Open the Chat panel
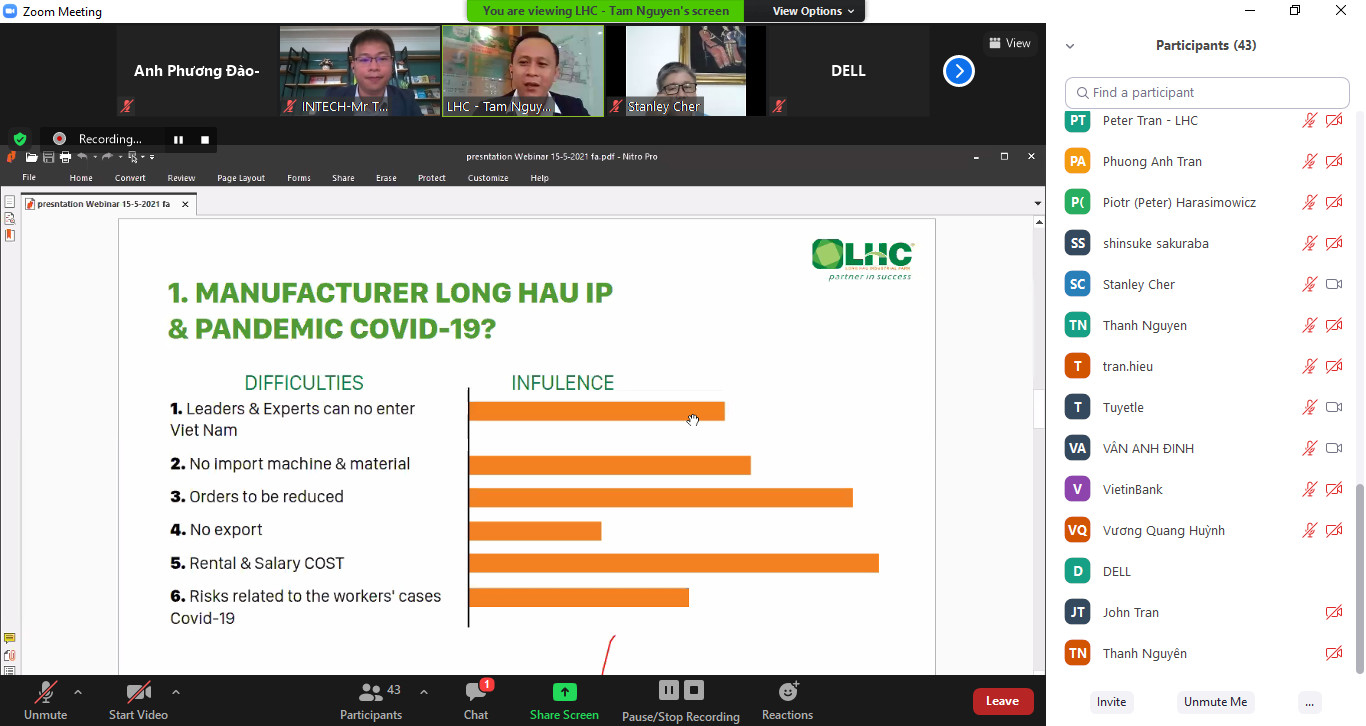1366x726 pixels. [x=476, y=699]
